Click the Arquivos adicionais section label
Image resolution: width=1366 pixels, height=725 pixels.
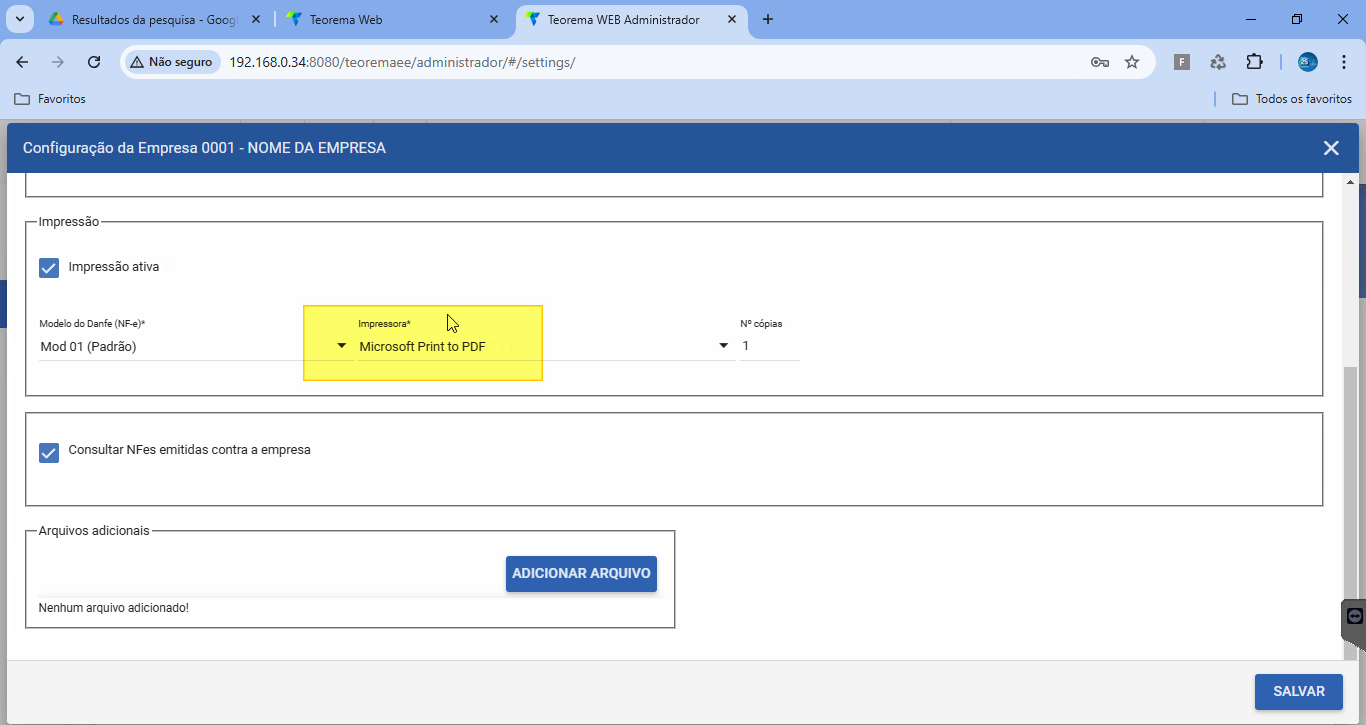94,531
